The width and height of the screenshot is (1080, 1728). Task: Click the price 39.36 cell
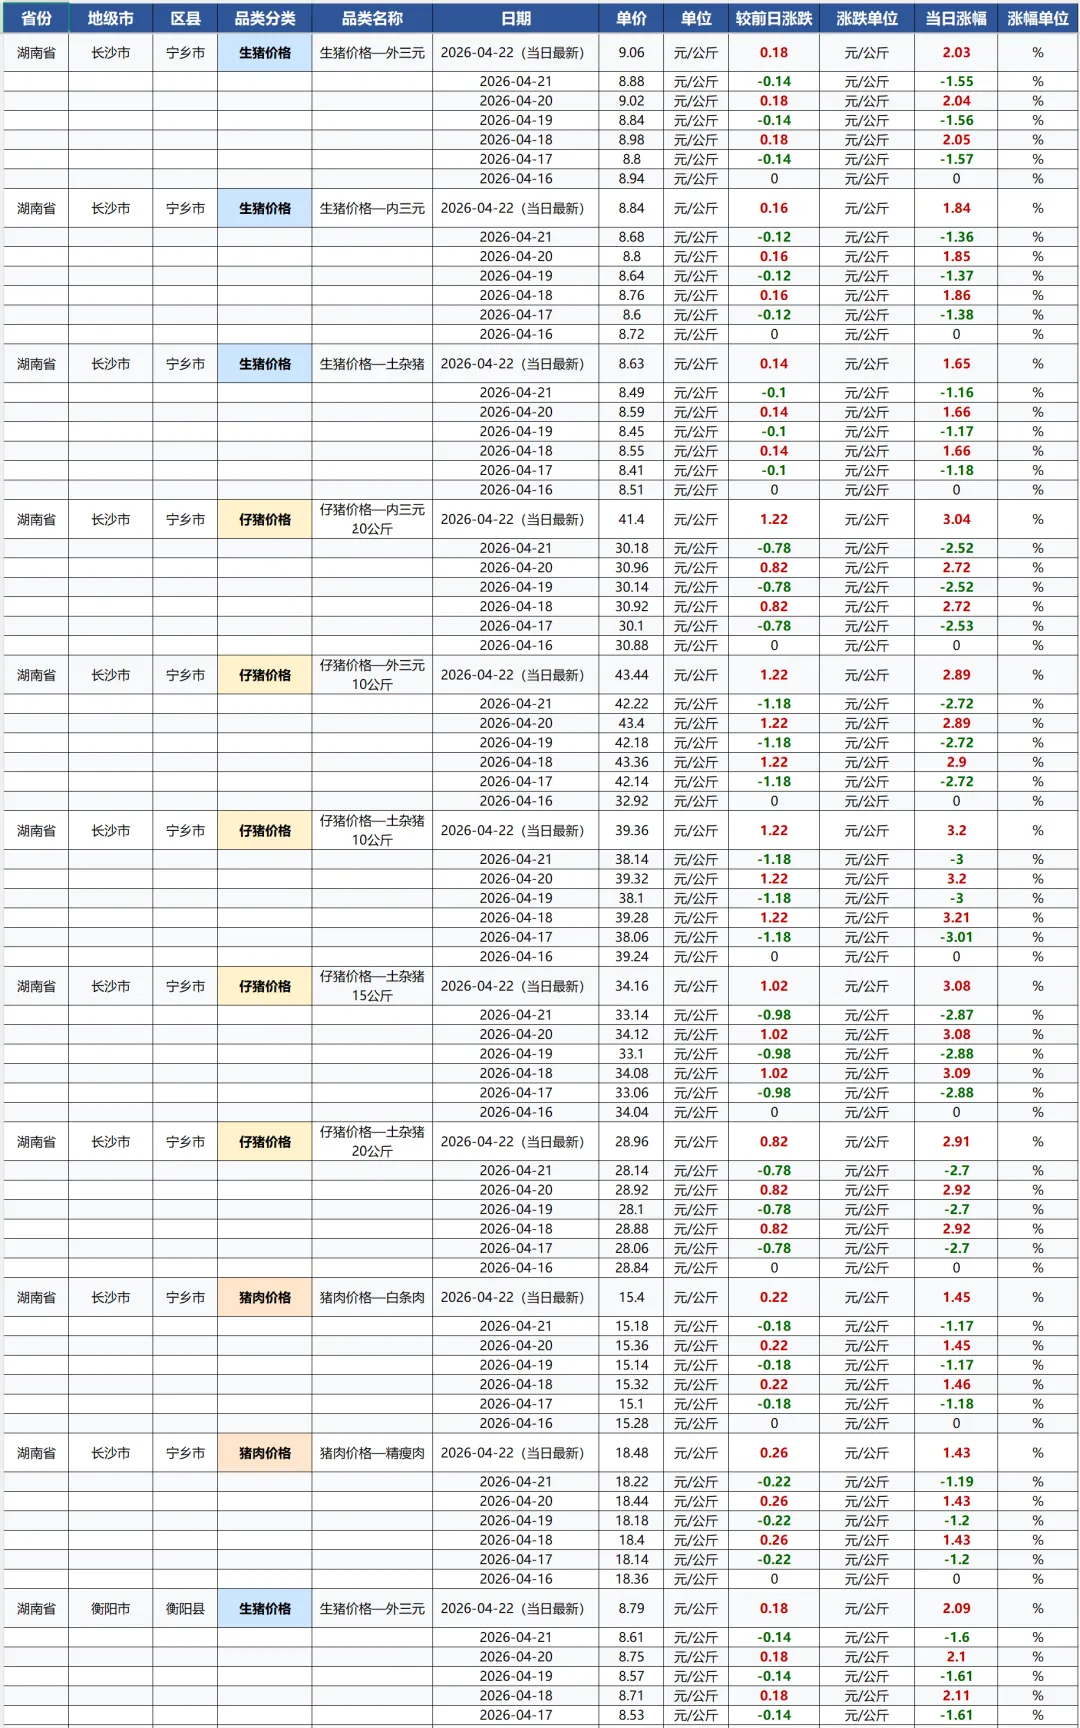coord(631,830)
